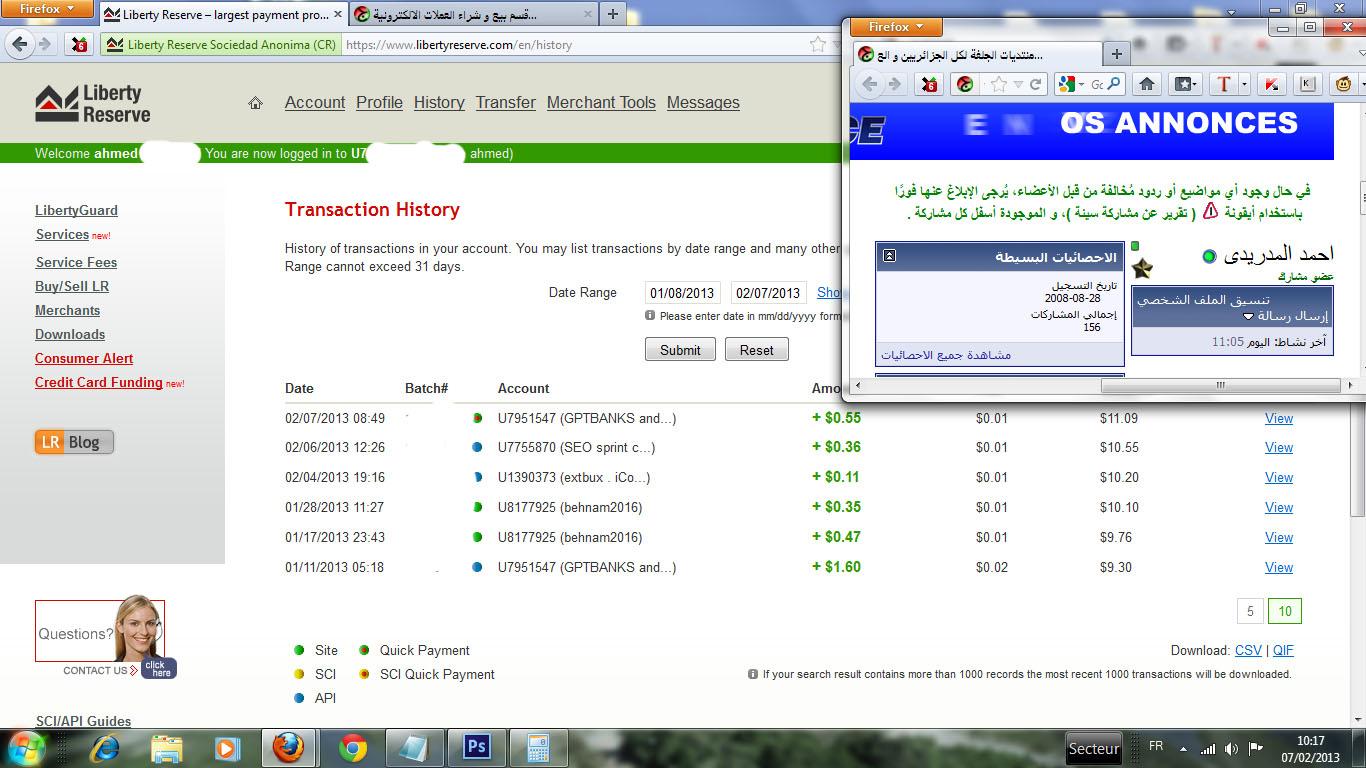
Task: Click the Liberty Reserve logo
Action: click(x=92, y=103)
